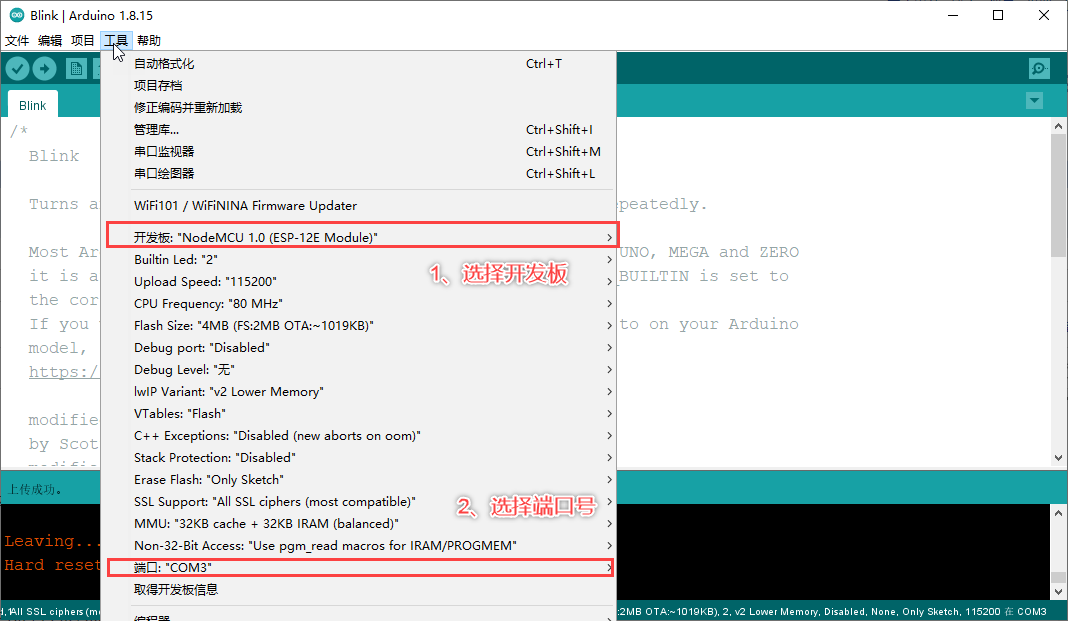Expand the 端口 "COM3" submenu

[358, 567]
